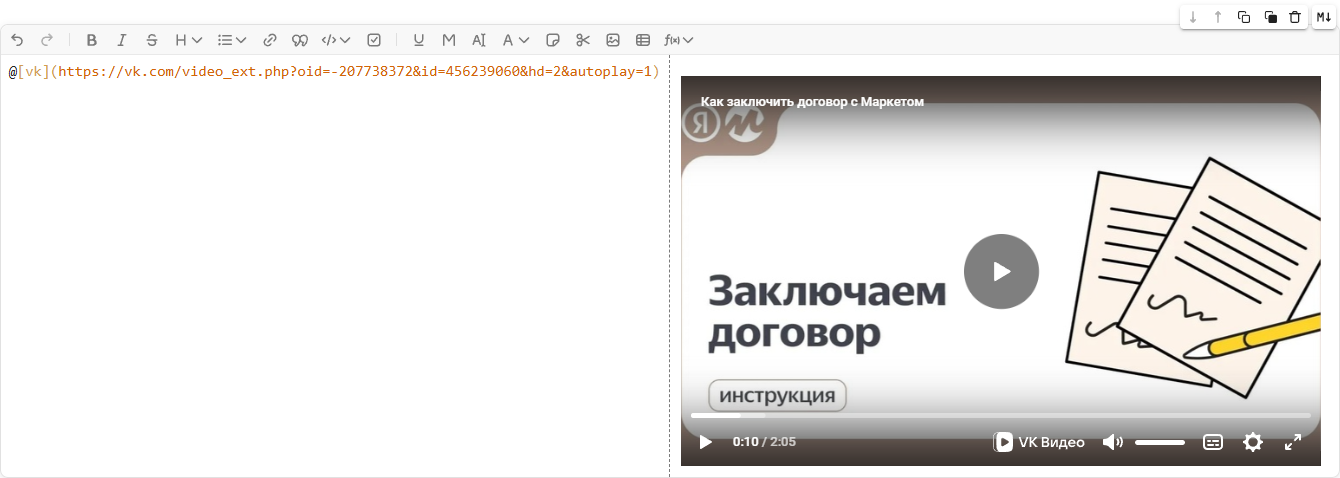Open the code block dropdown
The height and width of the screenshot is (478, 1340).
click(x=336, y=40)
